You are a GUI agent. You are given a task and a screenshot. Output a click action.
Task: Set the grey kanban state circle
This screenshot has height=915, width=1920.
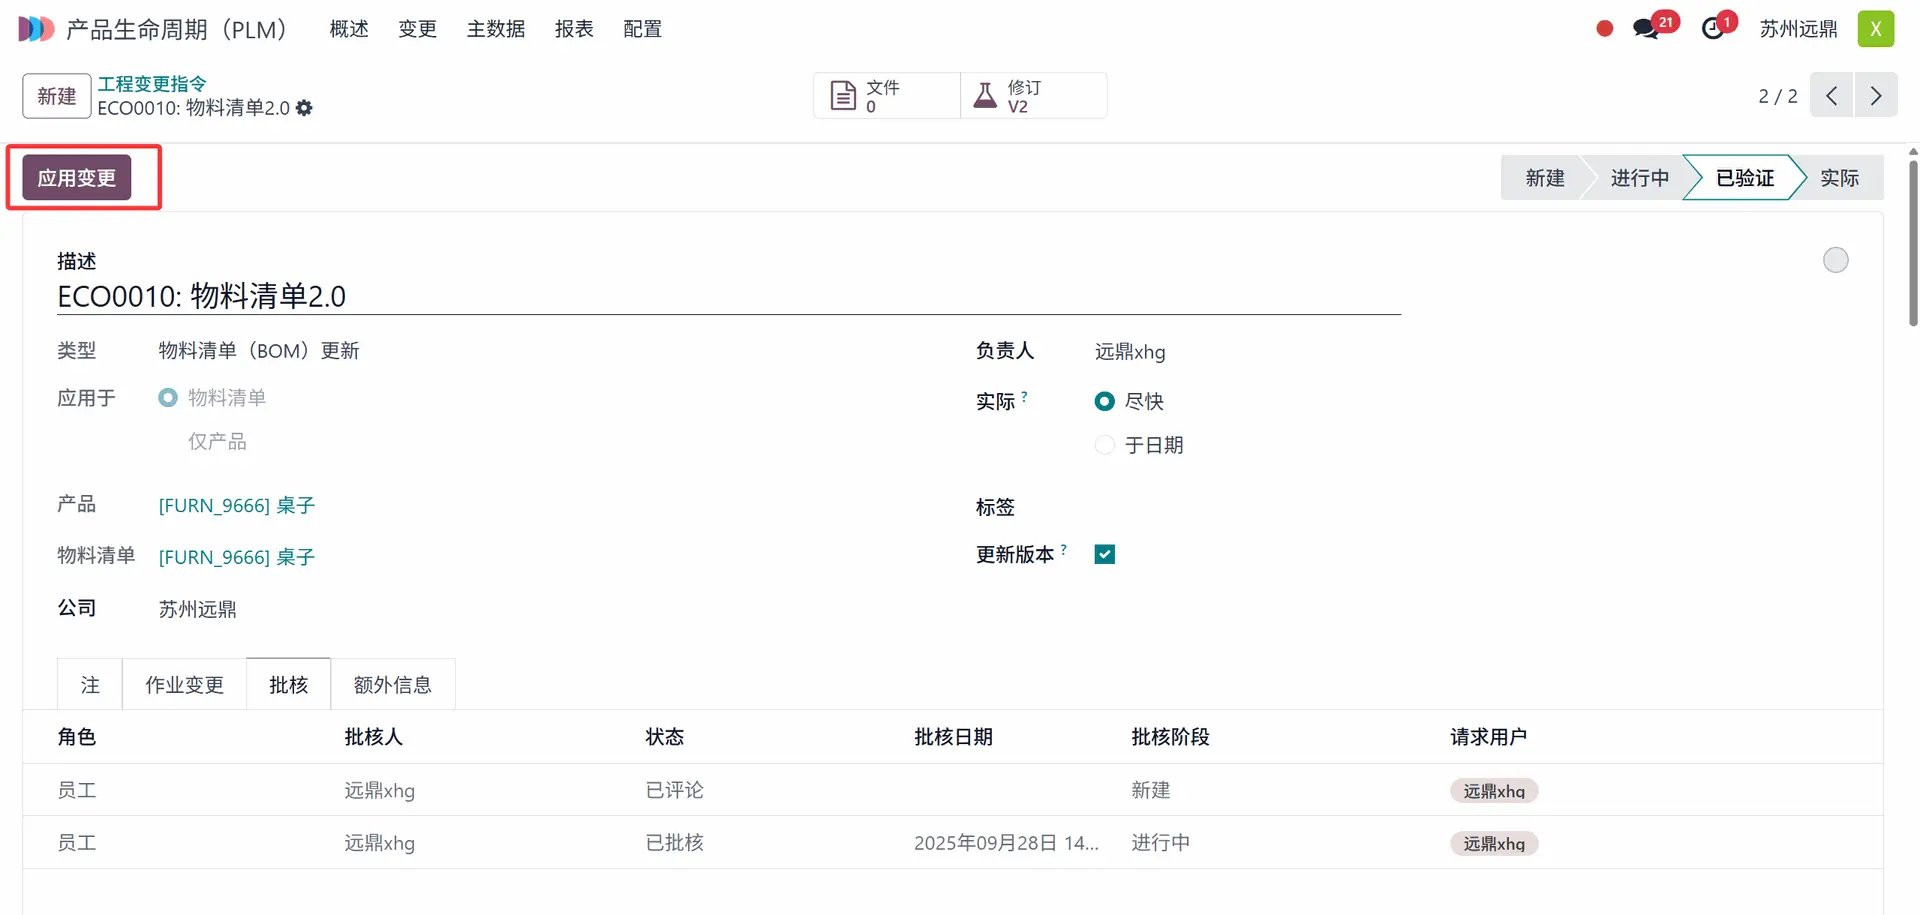tap(1835, 261)
